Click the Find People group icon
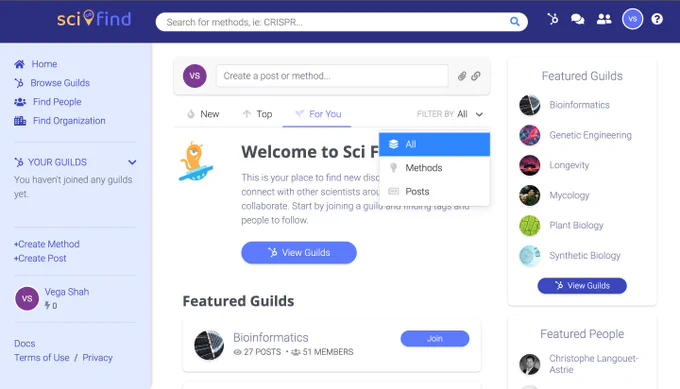The width and height of the screenshot is (680, 389). [x=20, y=102]
